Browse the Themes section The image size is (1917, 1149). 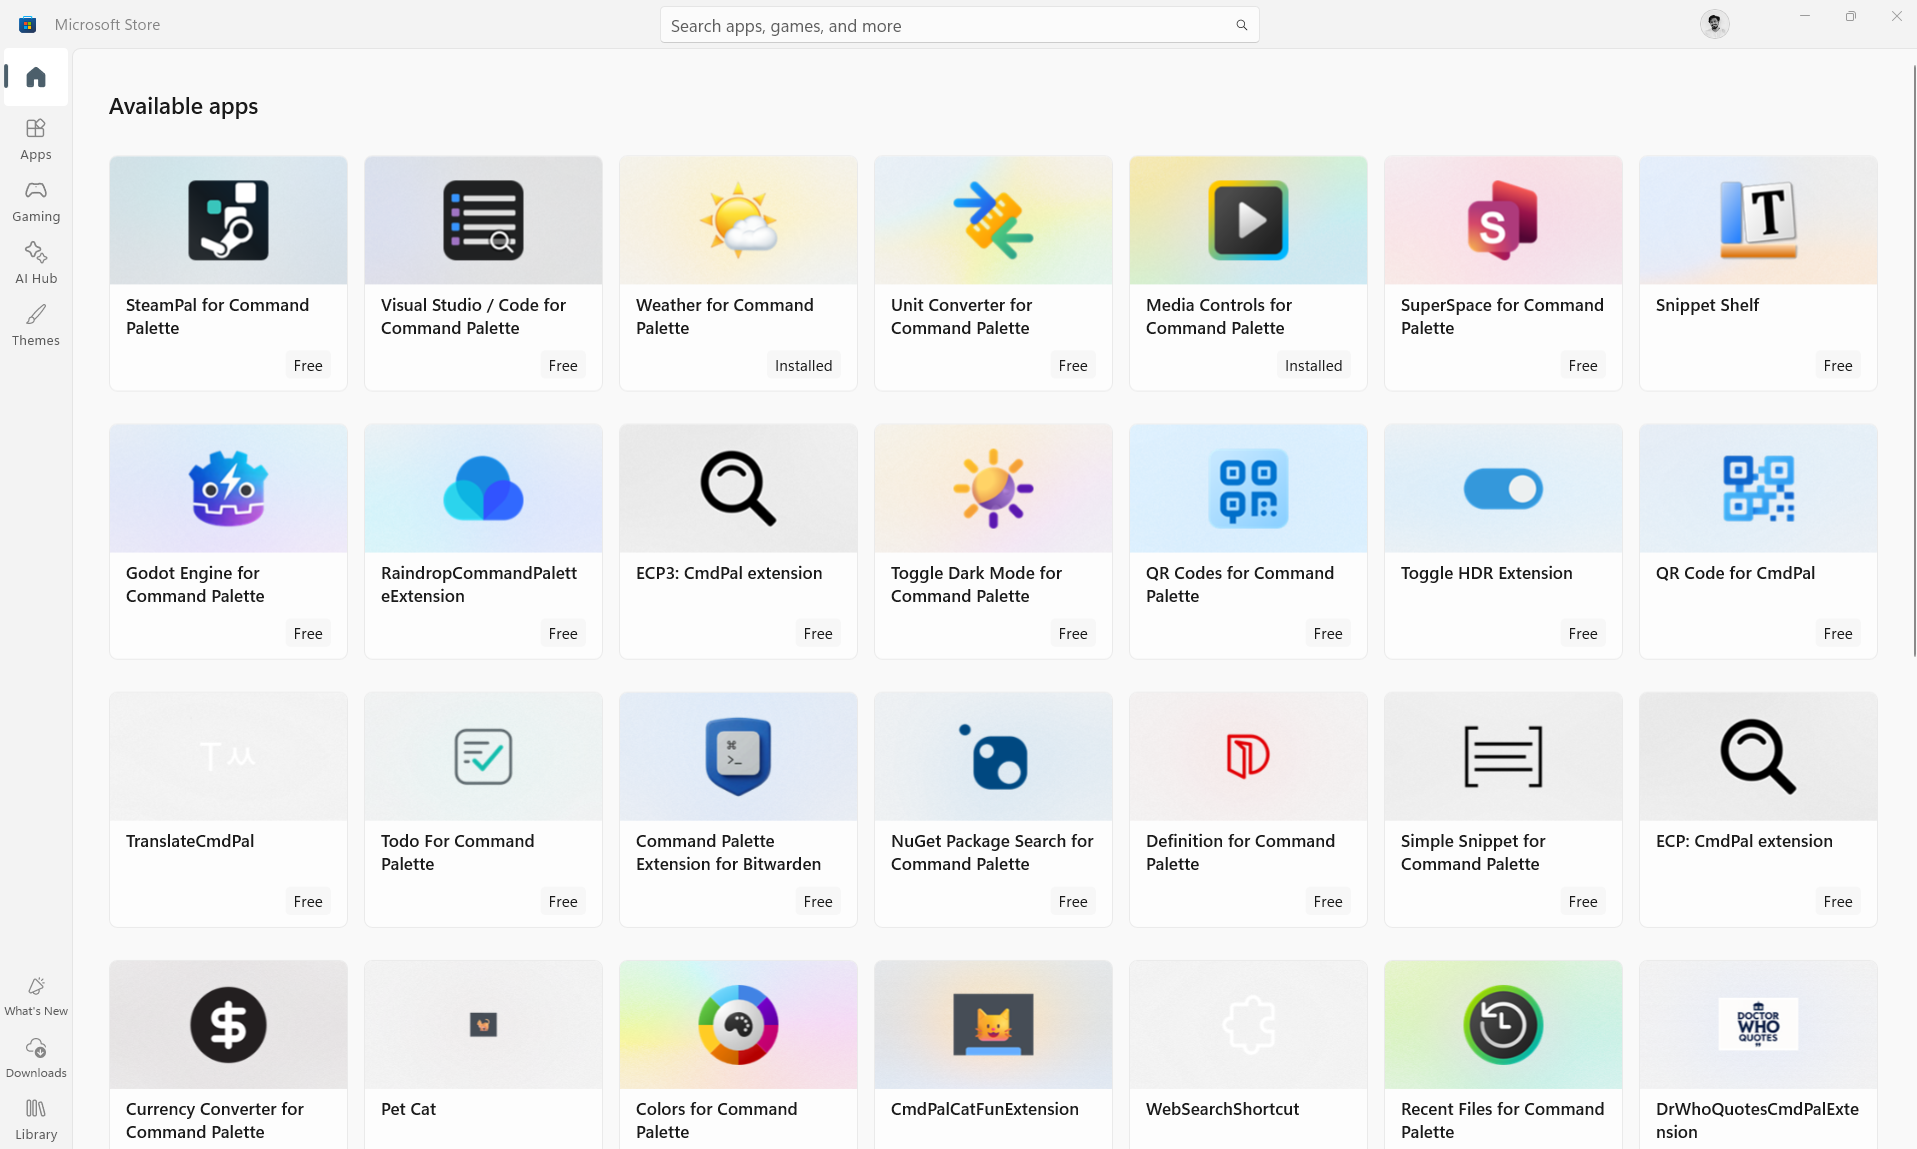click(35, 324)
